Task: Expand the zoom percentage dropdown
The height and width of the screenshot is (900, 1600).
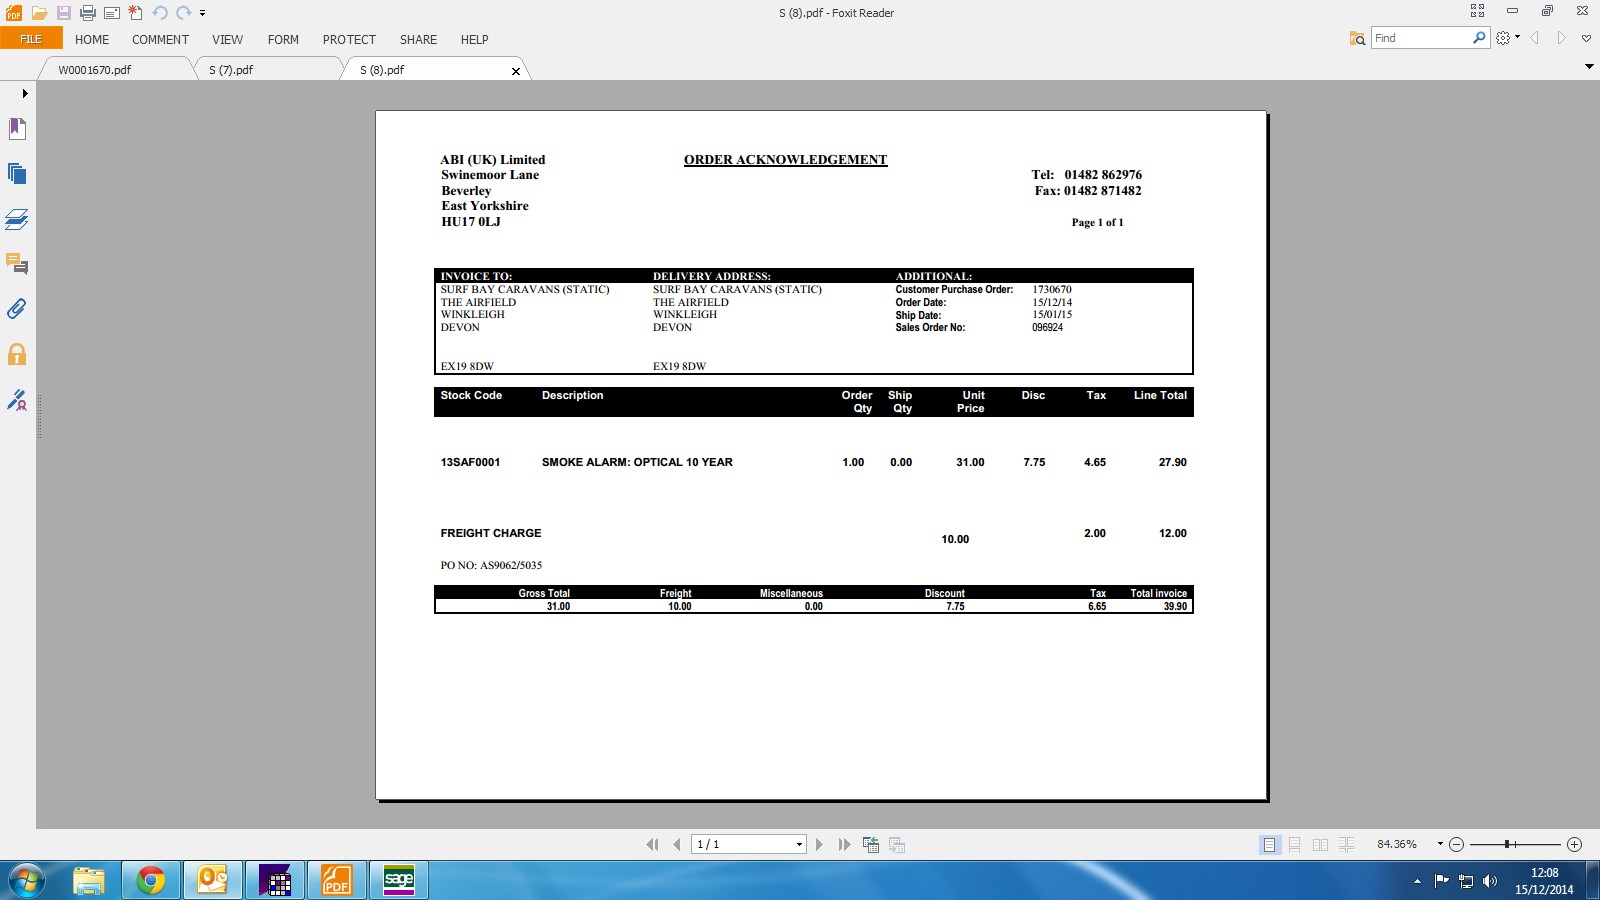Action: point(1440,844)
